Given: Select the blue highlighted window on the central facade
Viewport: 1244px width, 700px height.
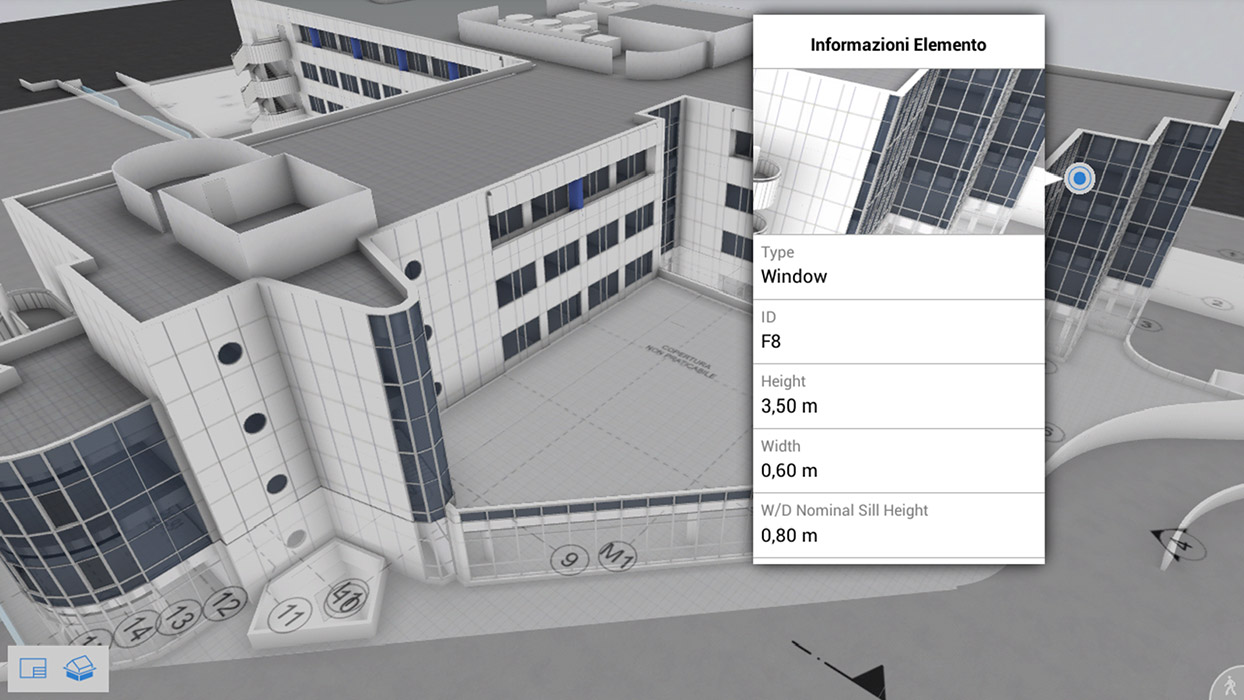Looking at the screenshot, I should click(x=575, y=194).
